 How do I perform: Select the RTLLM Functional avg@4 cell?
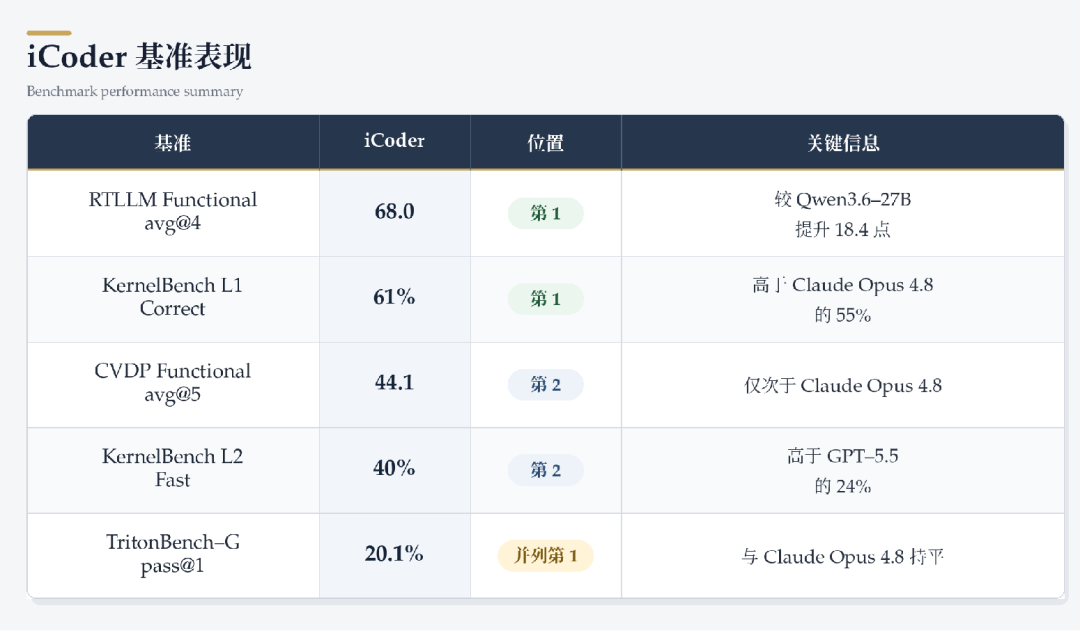[x=173, y=211]
